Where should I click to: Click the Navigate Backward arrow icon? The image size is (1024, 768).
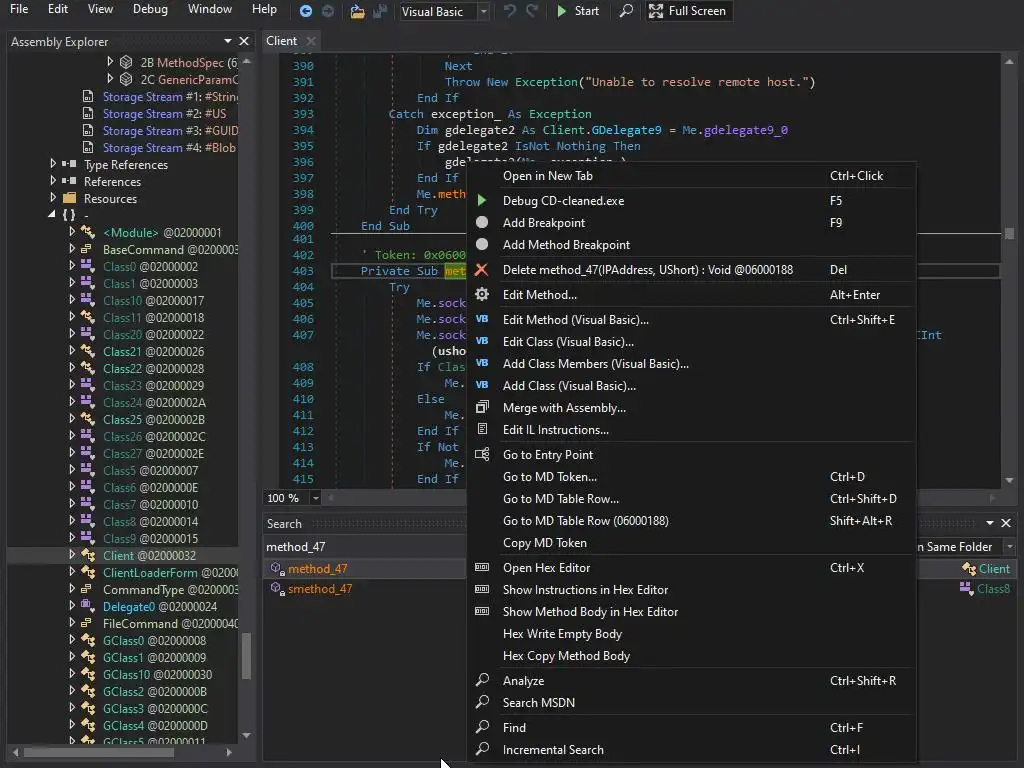point(306,11)
